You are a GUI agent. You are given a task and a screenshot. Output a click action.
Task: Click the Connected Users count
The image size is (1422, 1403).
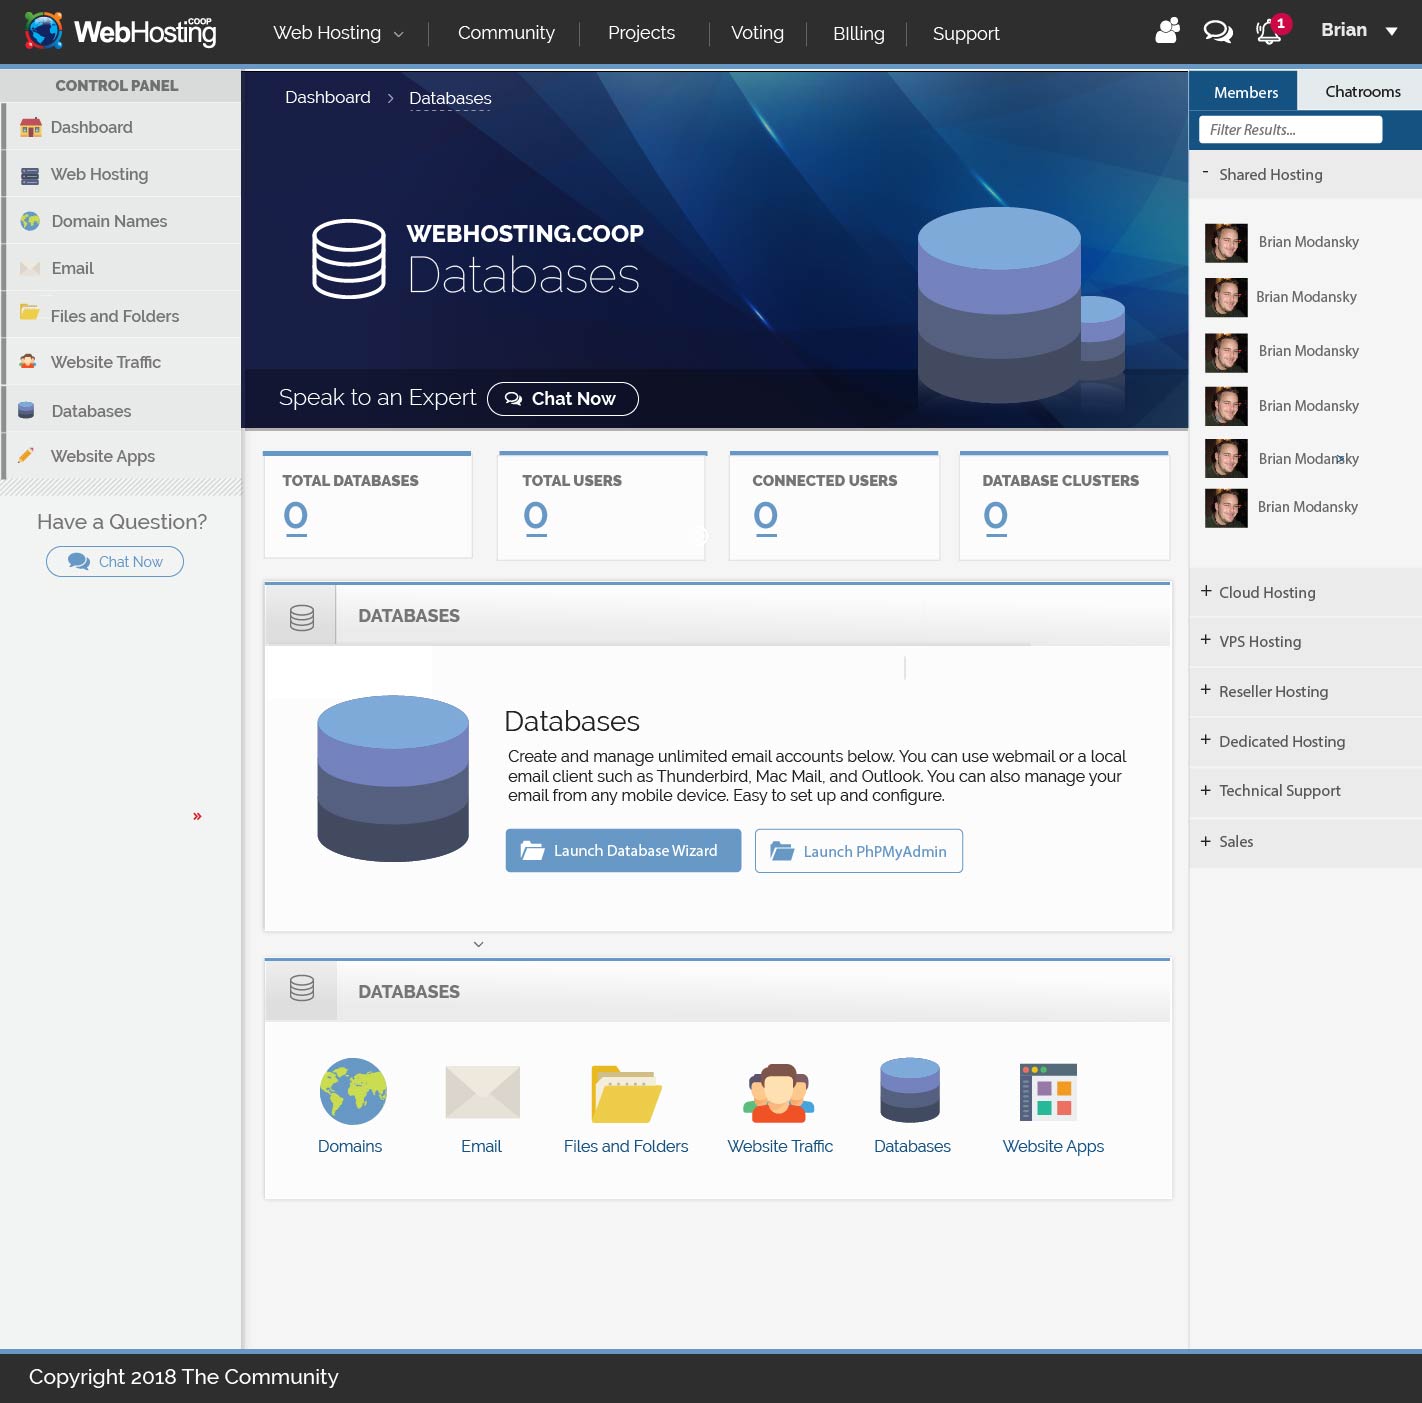[766, 516]
